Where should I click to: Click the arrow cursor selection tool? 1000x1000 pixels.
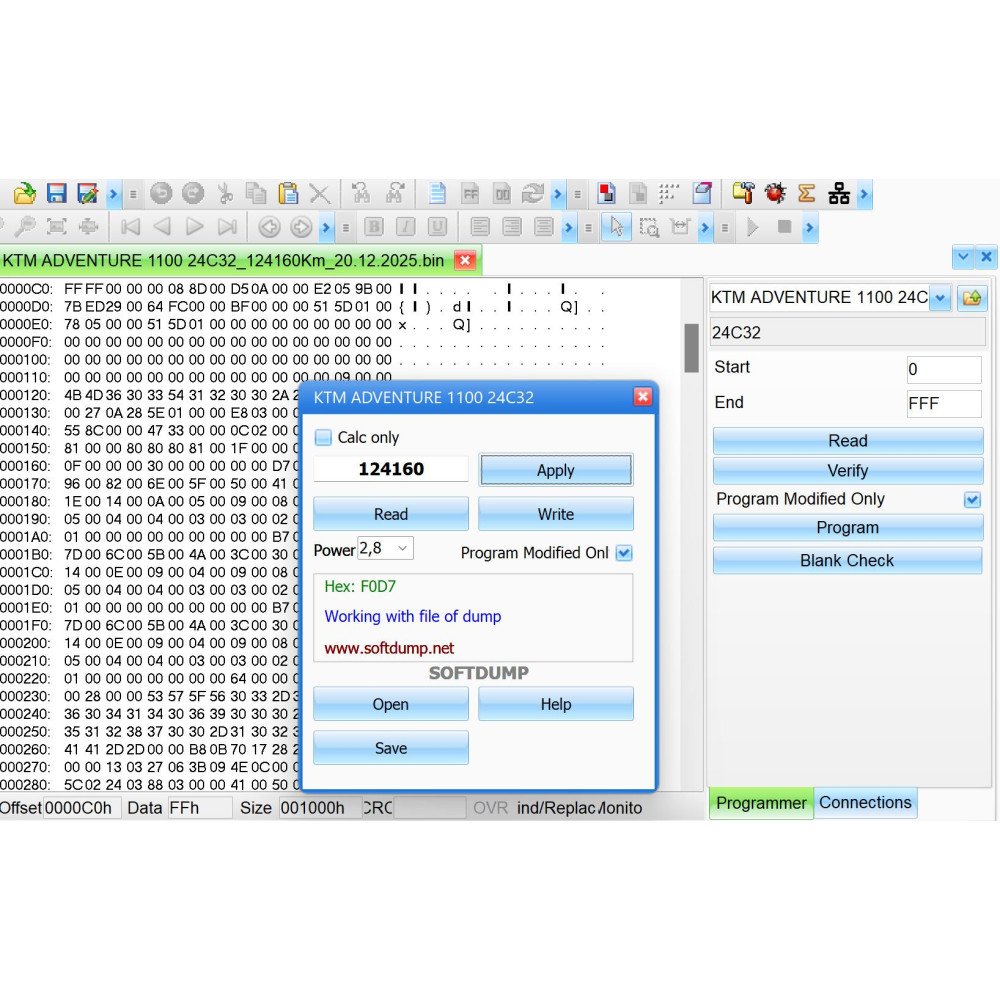click(x=616, y=227)
